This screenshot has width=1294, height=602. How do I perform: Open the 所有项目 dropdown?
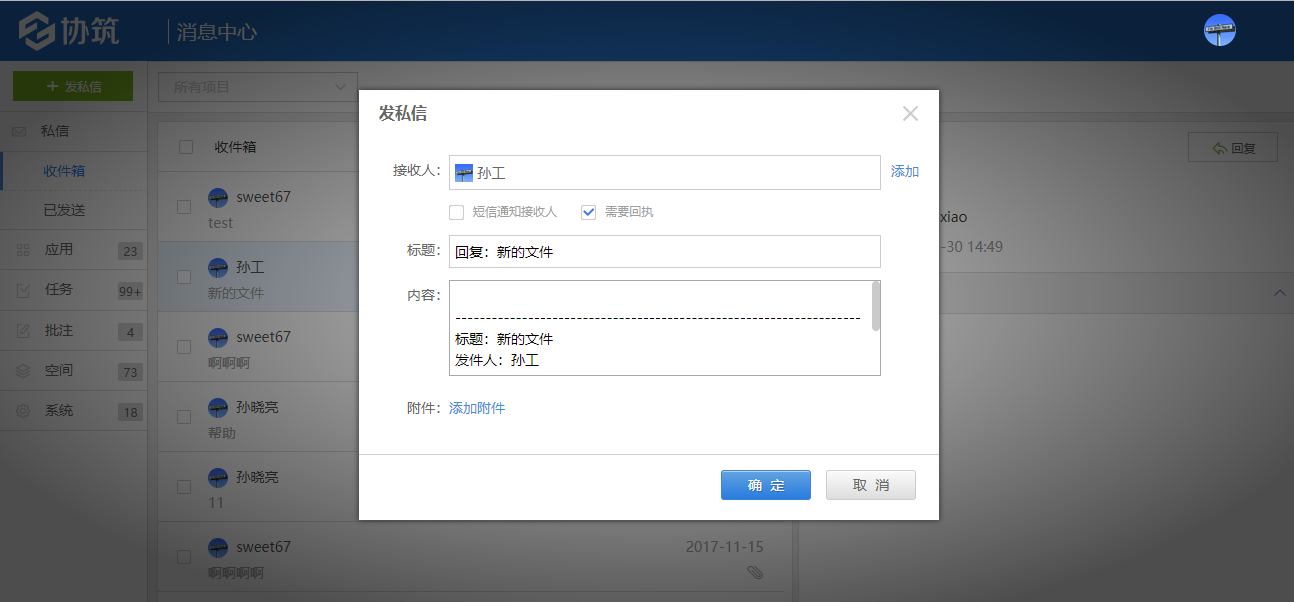point(257,86)
